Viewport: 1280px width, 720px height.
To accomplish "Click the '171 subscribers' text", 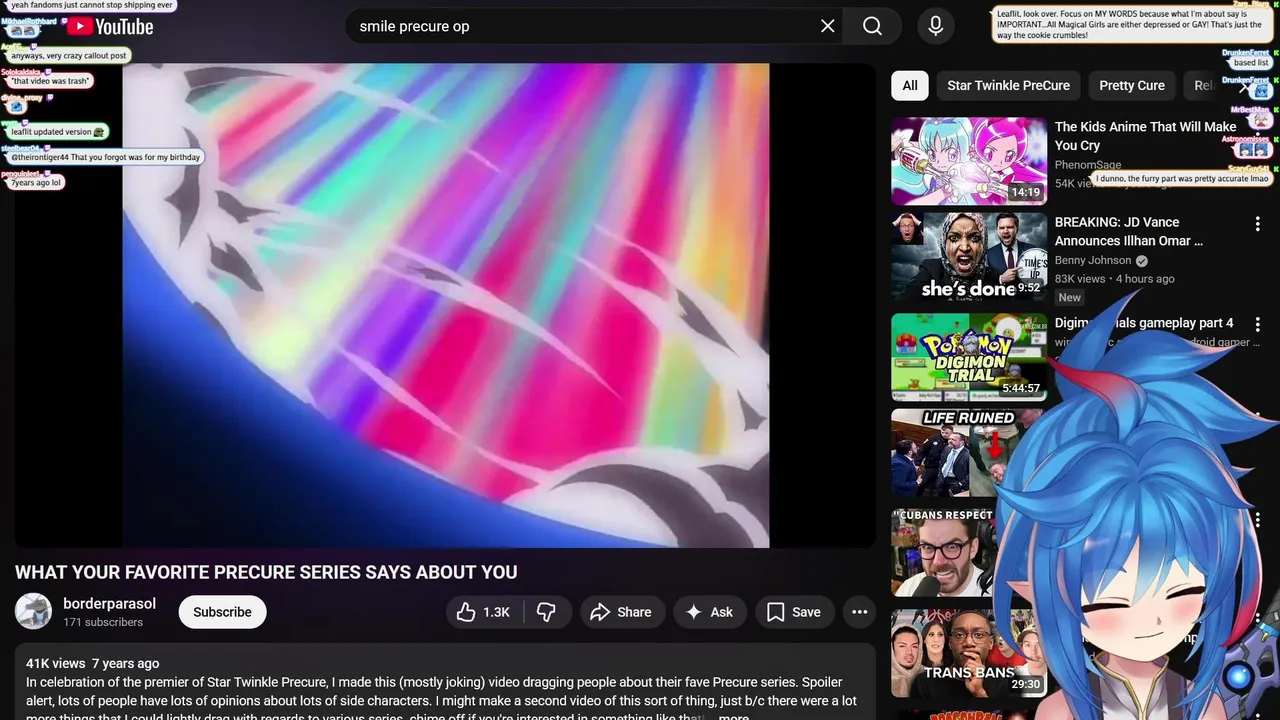I will [103, 622].
